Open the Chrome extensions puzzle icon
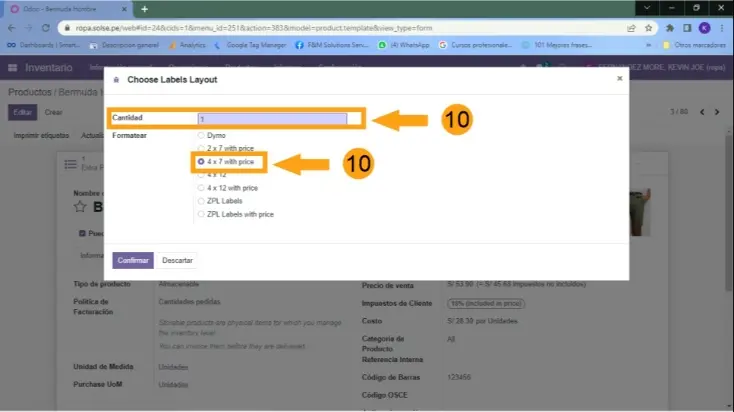The height and width of the screenshot is (412, 734). [669, 28]
